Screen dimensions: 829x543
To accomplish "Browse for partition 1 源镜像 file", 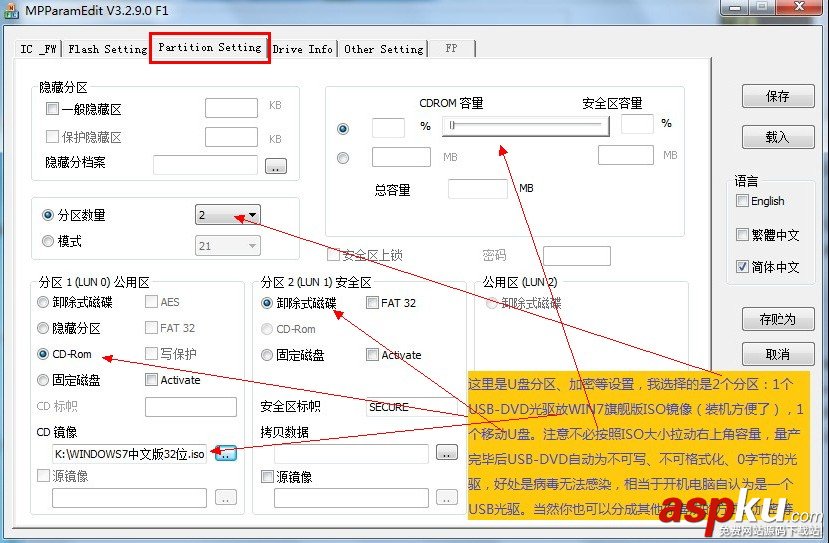I will point(226,497).
